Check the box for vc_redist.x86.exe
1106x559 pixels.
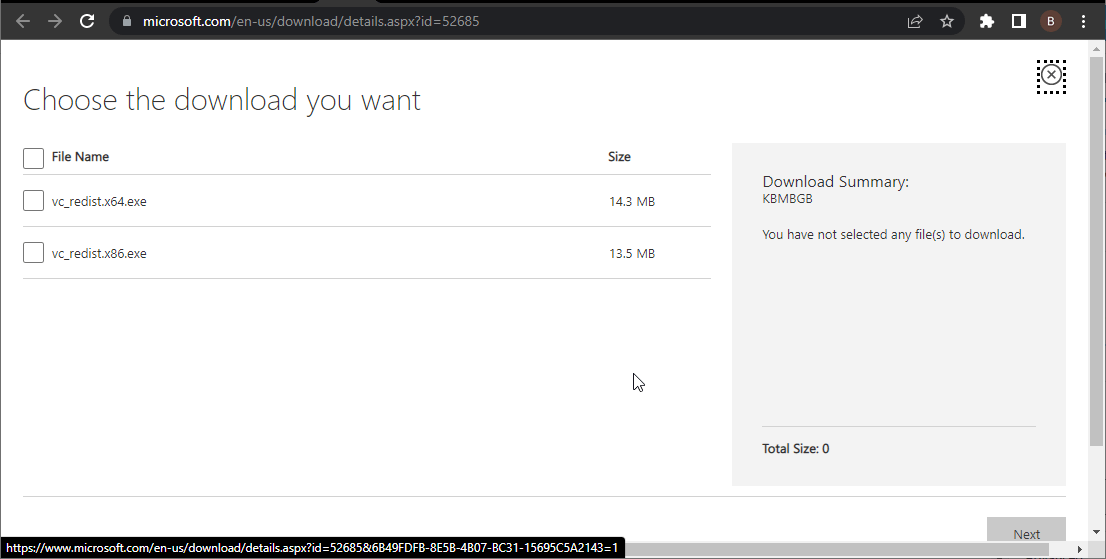point(33,252)
